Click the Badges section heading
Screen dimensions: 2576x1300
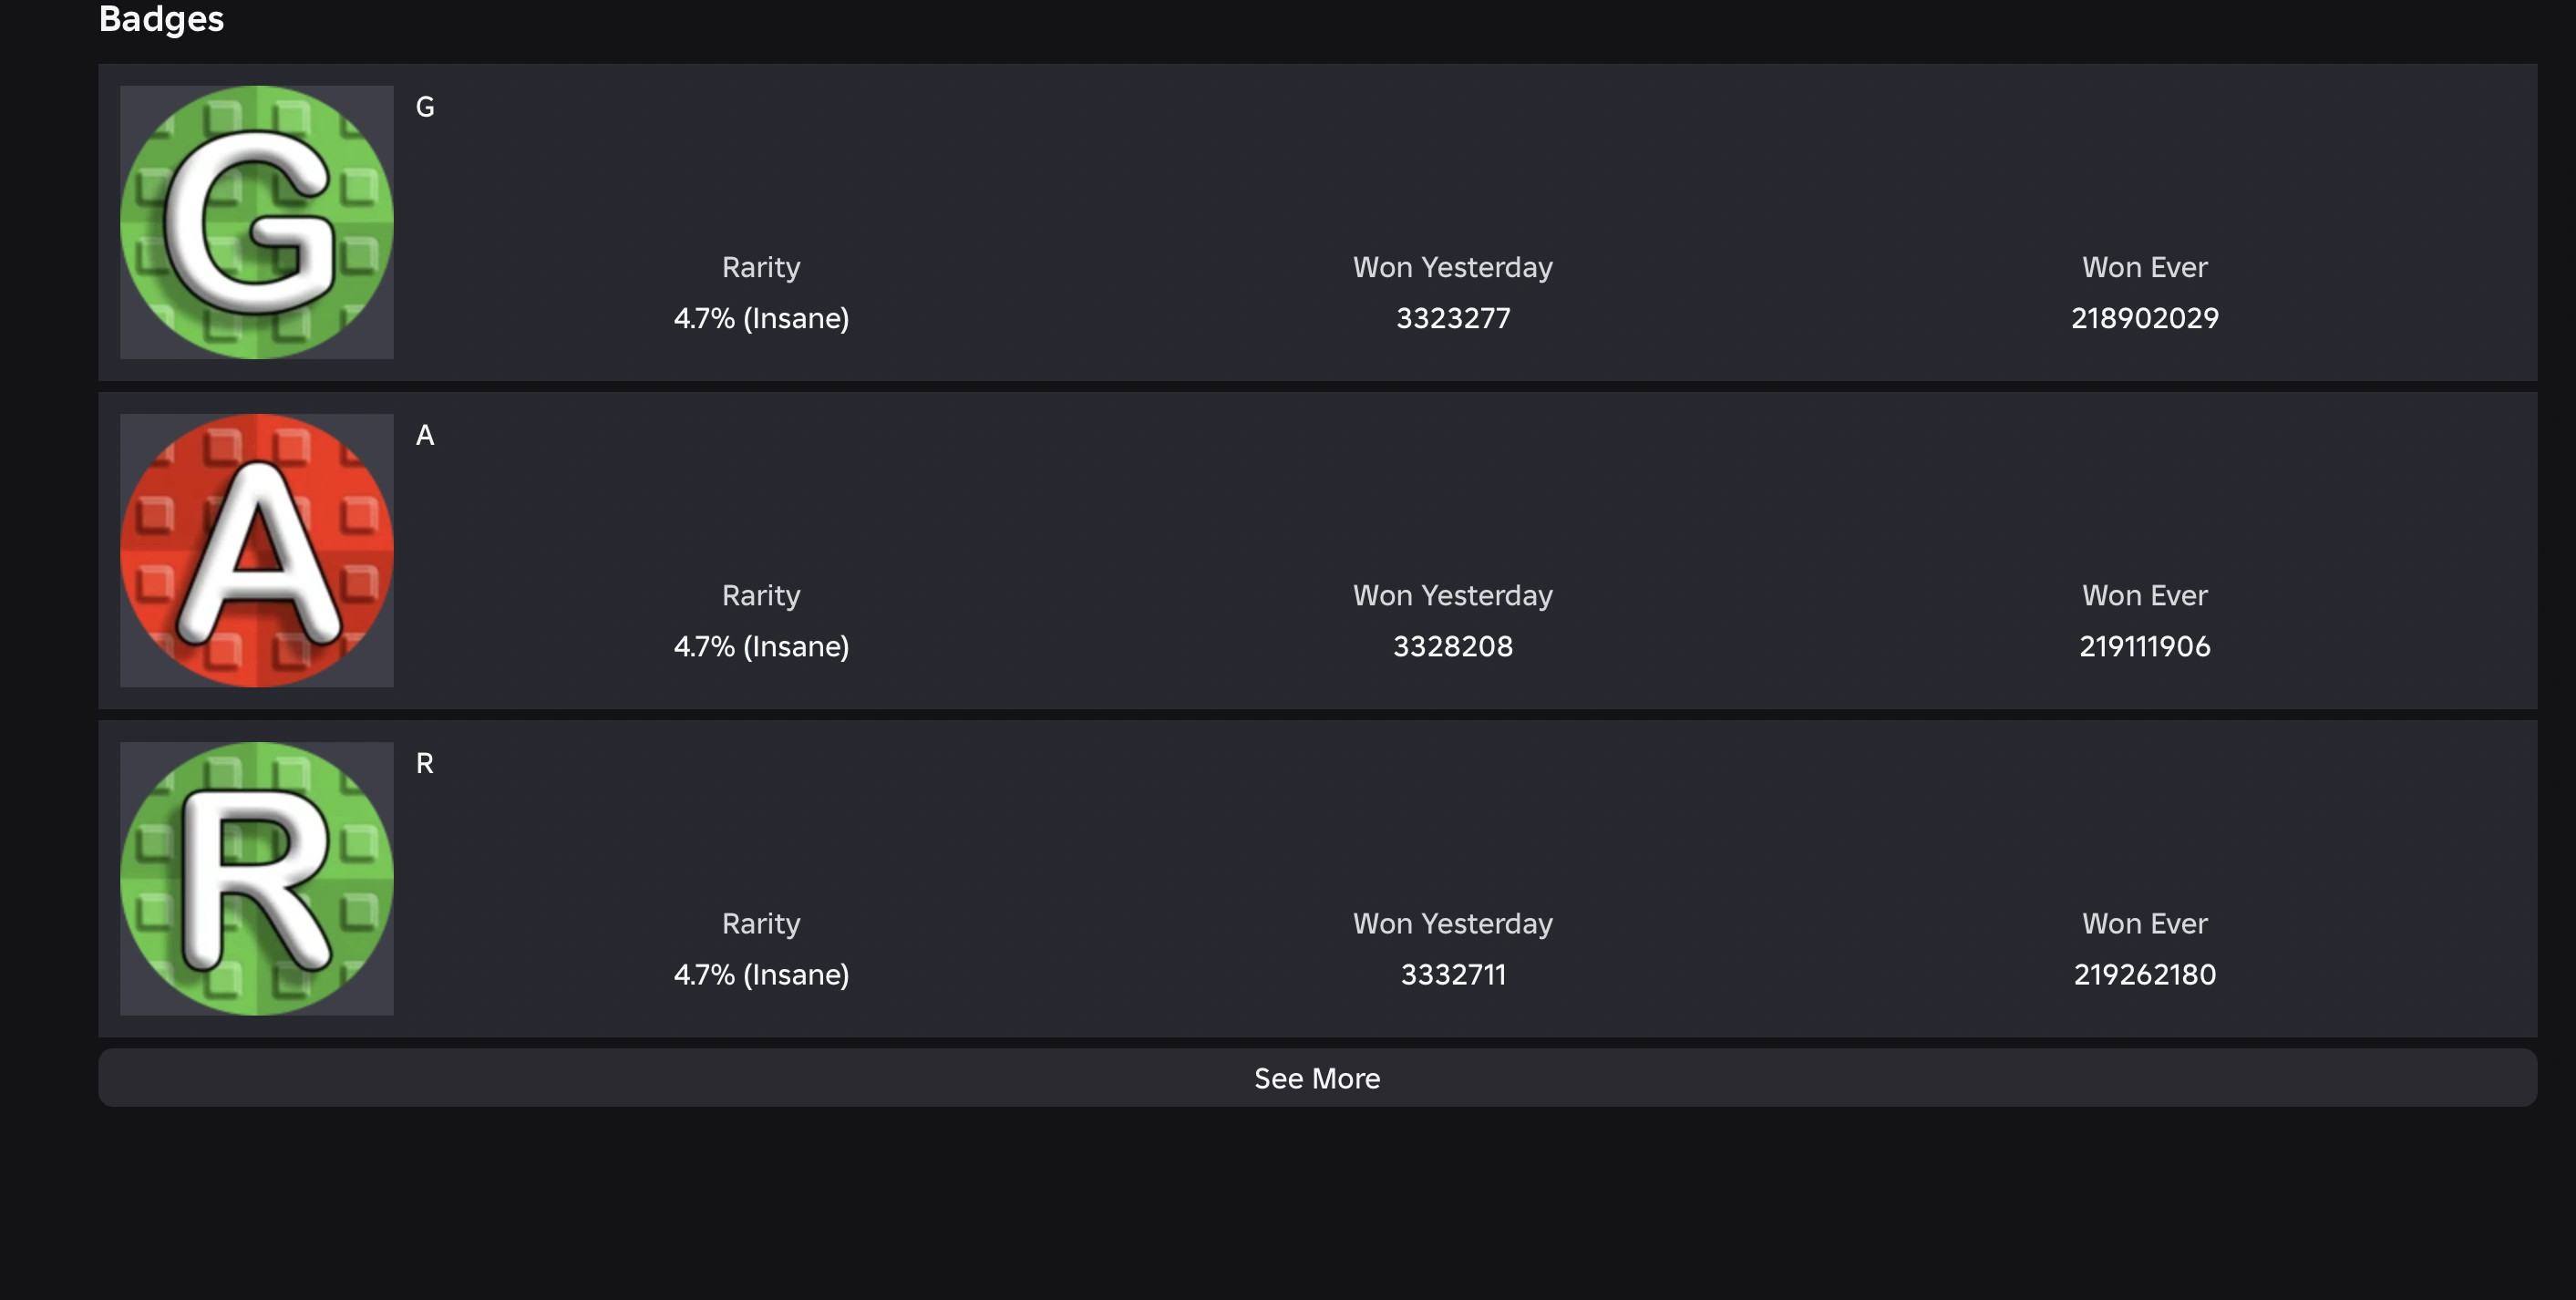[161, 18]
